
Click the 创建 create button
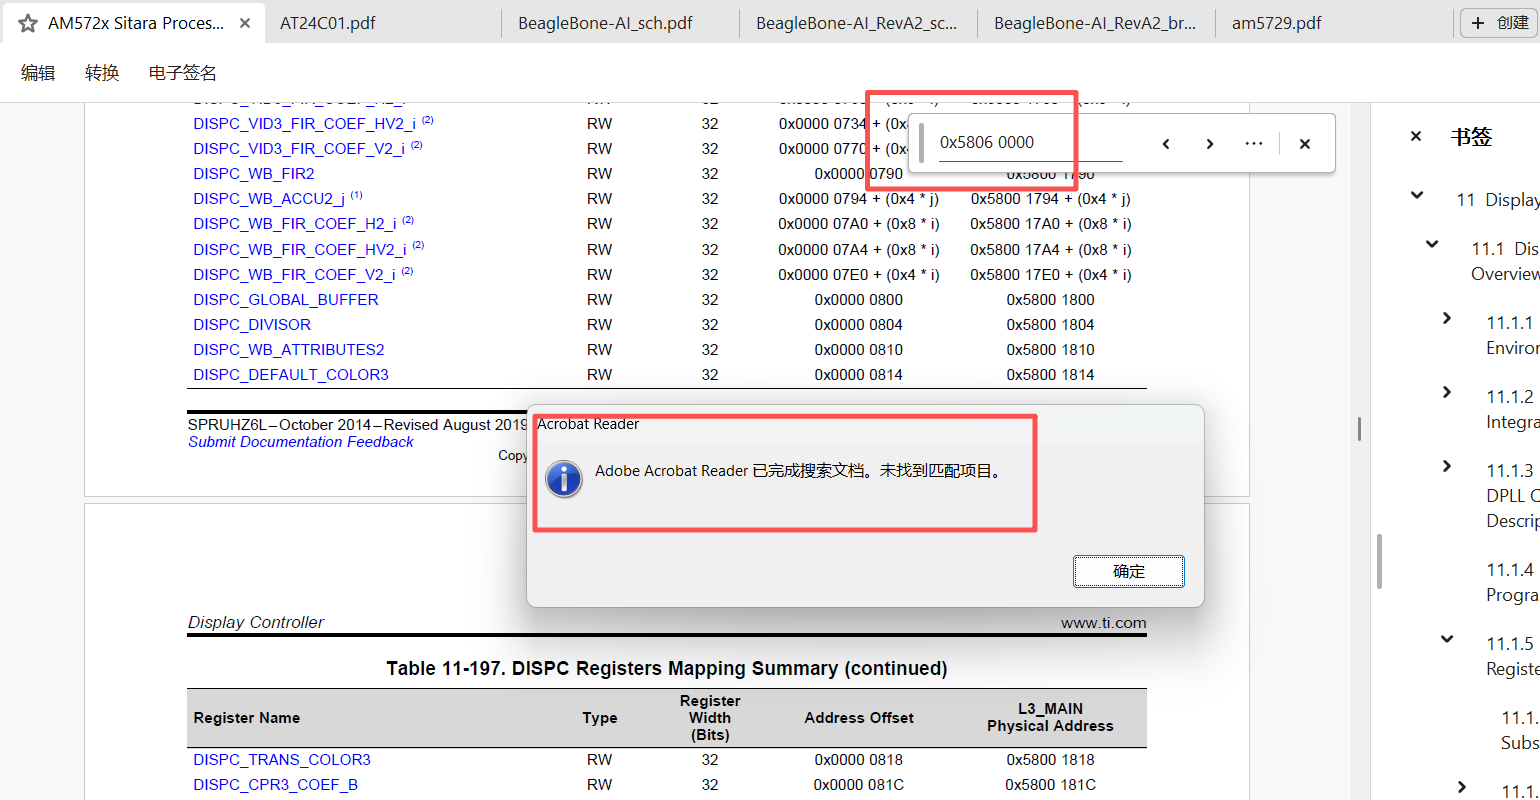[1499, 23]
